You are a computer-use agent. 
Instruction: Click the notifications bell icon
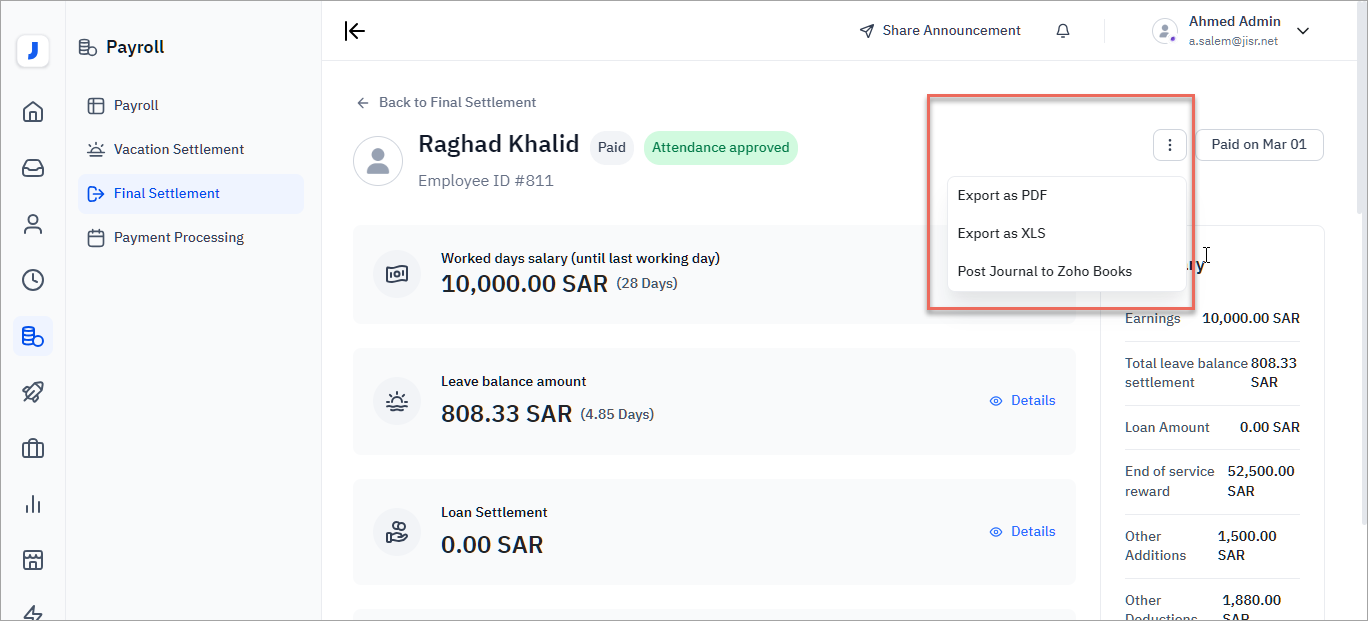[1063, 31]
